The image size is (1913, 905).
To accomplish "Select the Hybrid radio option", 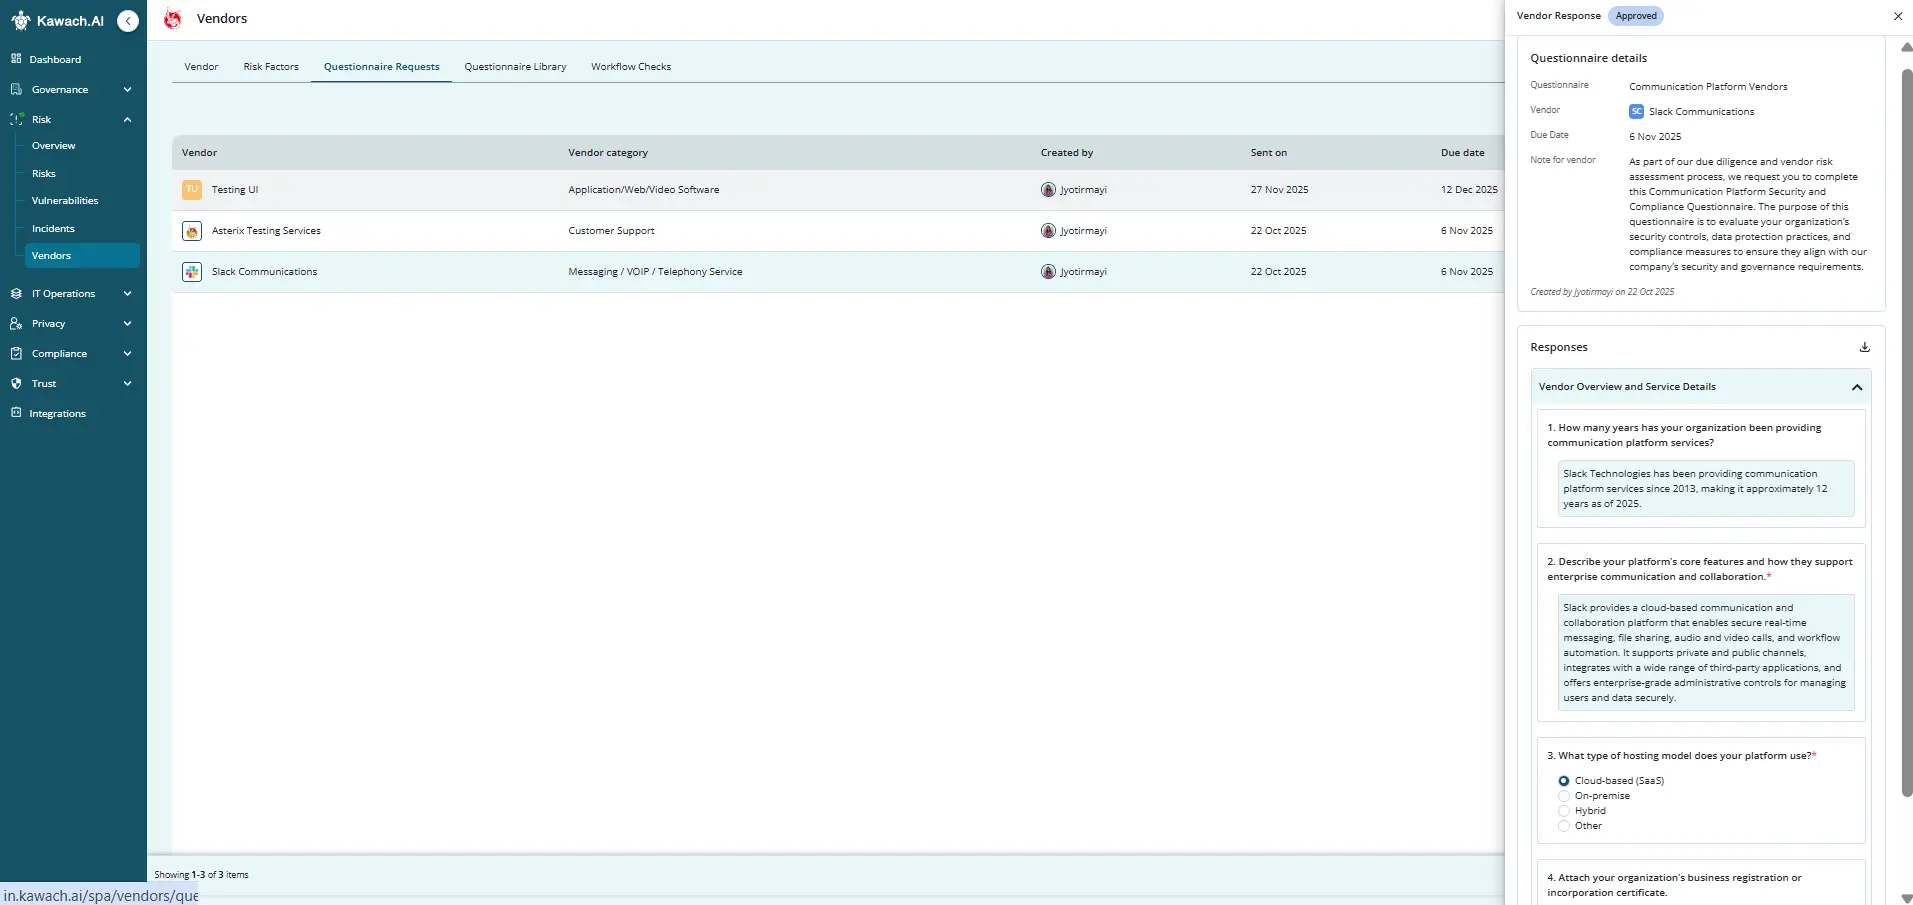I will click(x=1564, y=811).
